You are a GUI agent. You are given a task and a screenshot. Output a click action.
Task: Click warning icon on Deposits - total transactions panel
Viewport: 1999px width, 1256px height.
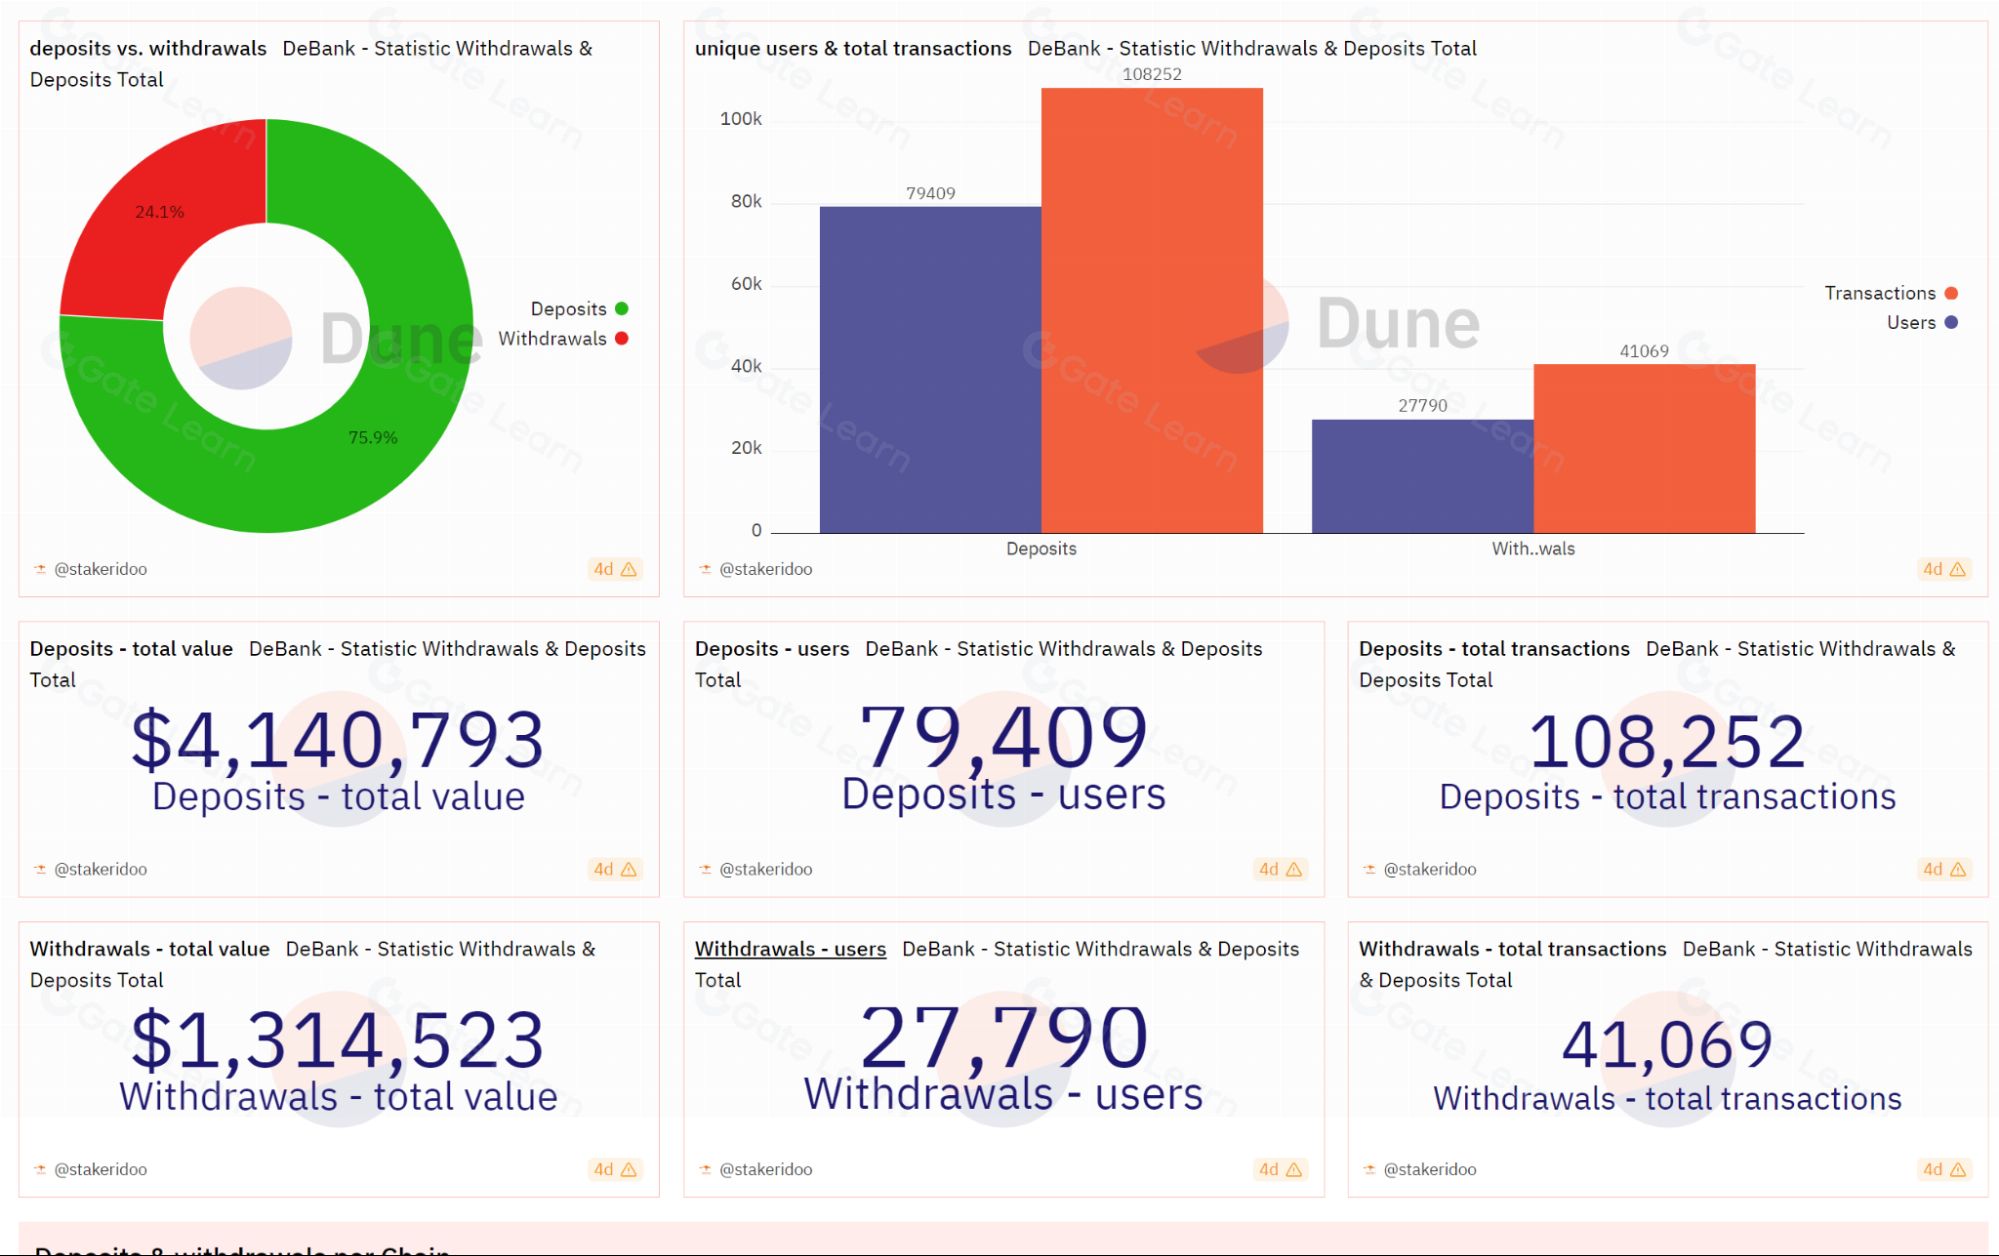pos(1958,869)
